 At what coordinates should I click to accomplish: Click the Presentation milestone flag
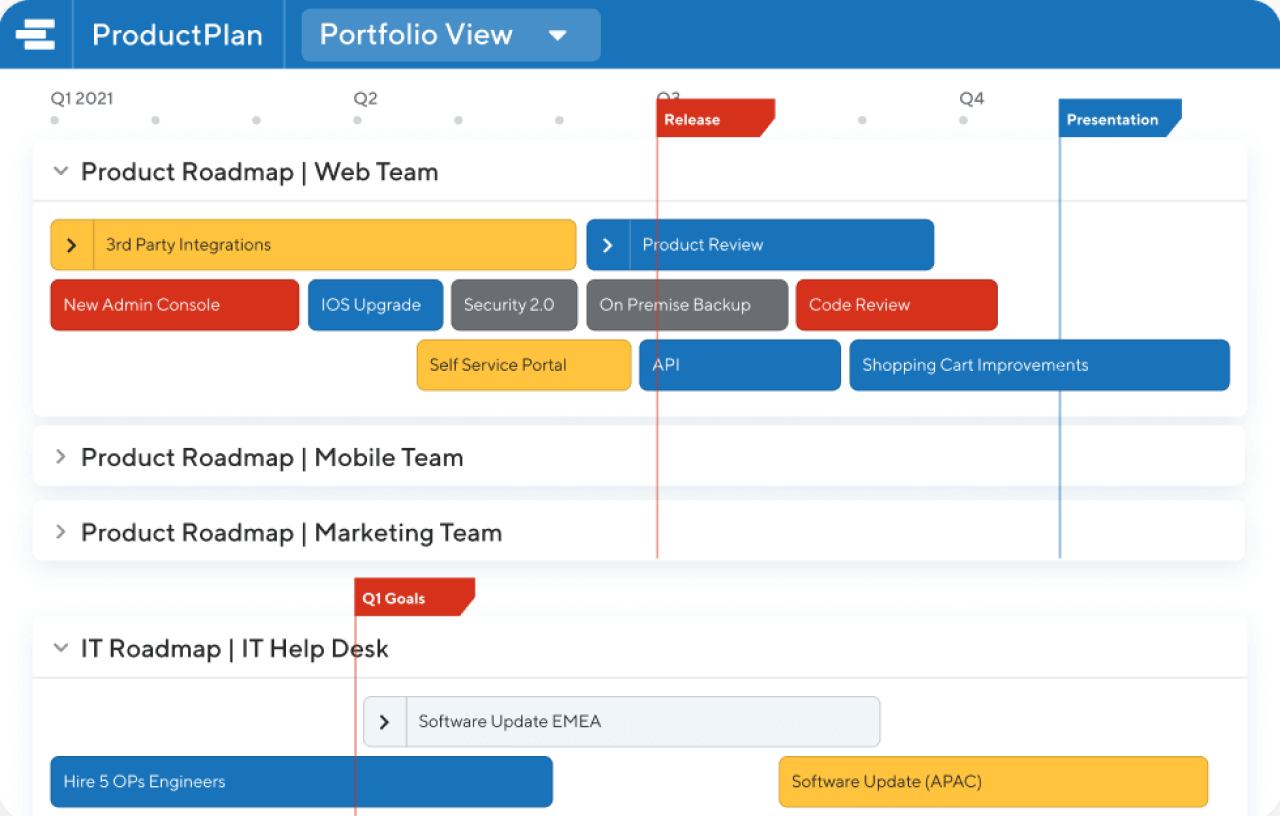1110,118
